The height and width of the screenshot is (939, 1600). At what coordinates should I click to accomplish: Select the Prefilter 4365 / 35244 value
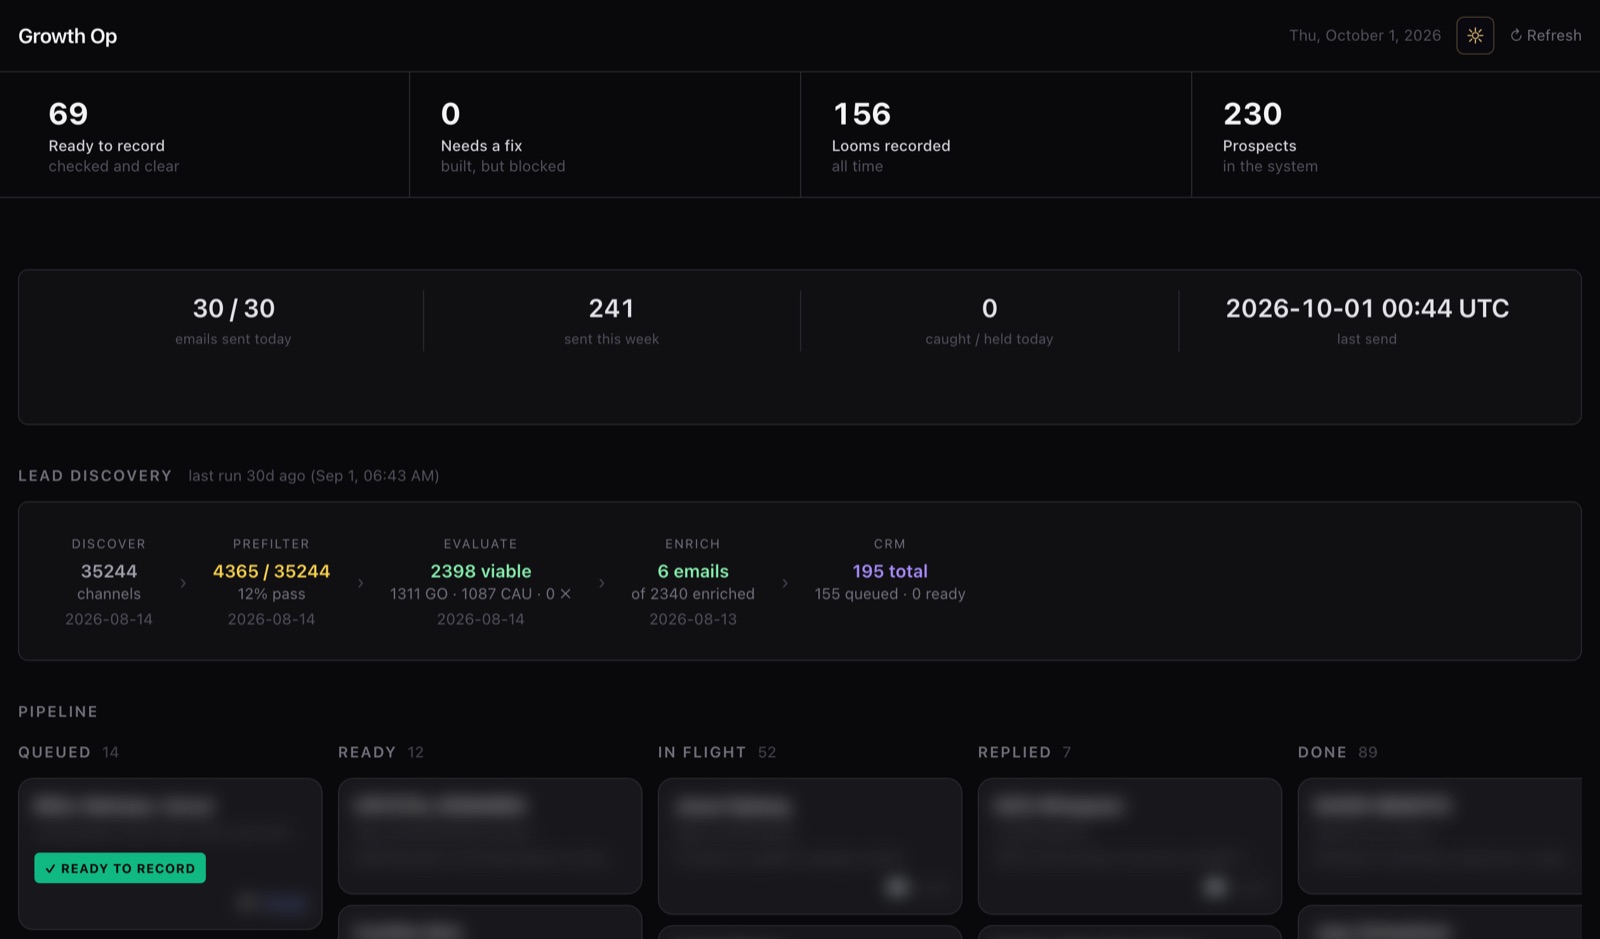tap(271, 572)
